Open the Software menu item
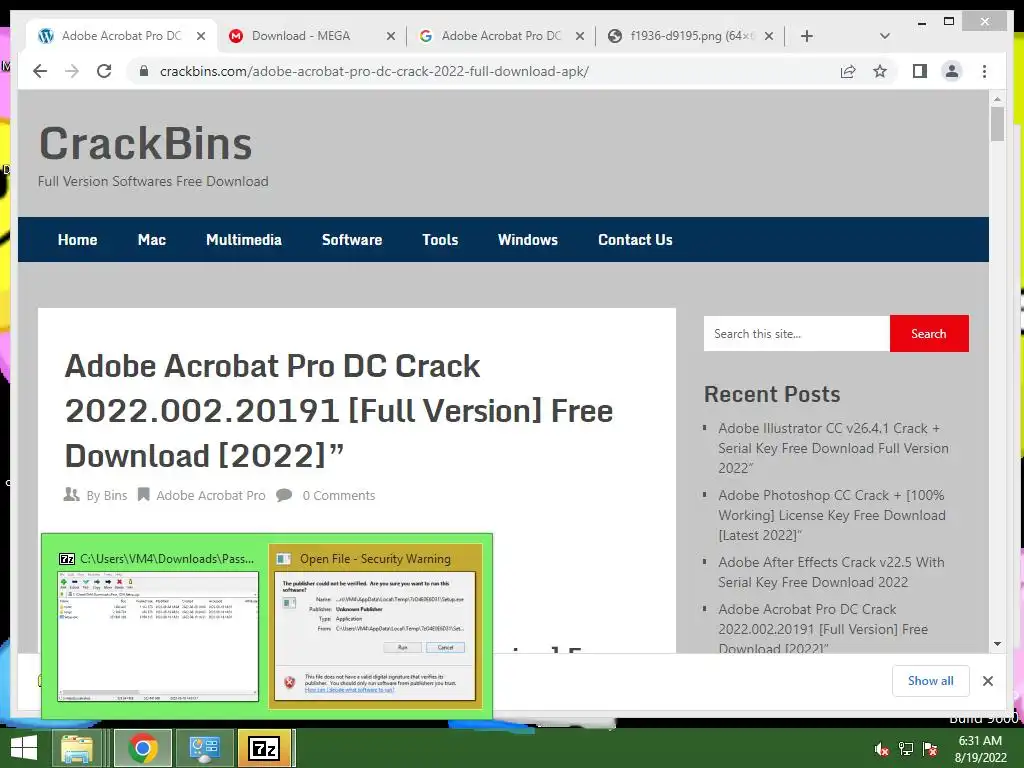 (352, 240)
